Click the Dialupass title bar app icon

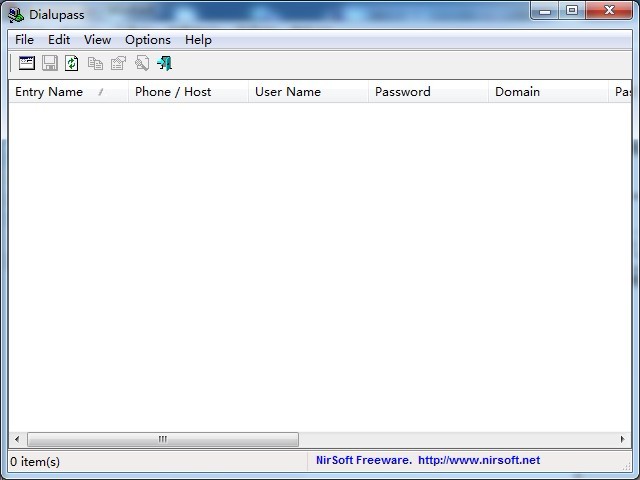click(16, 13)
